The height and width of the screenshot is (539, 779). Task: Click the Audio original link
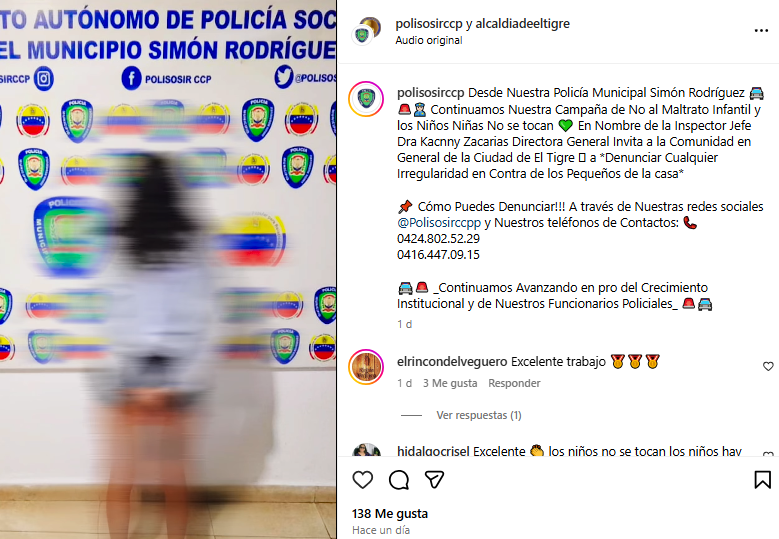429,40
